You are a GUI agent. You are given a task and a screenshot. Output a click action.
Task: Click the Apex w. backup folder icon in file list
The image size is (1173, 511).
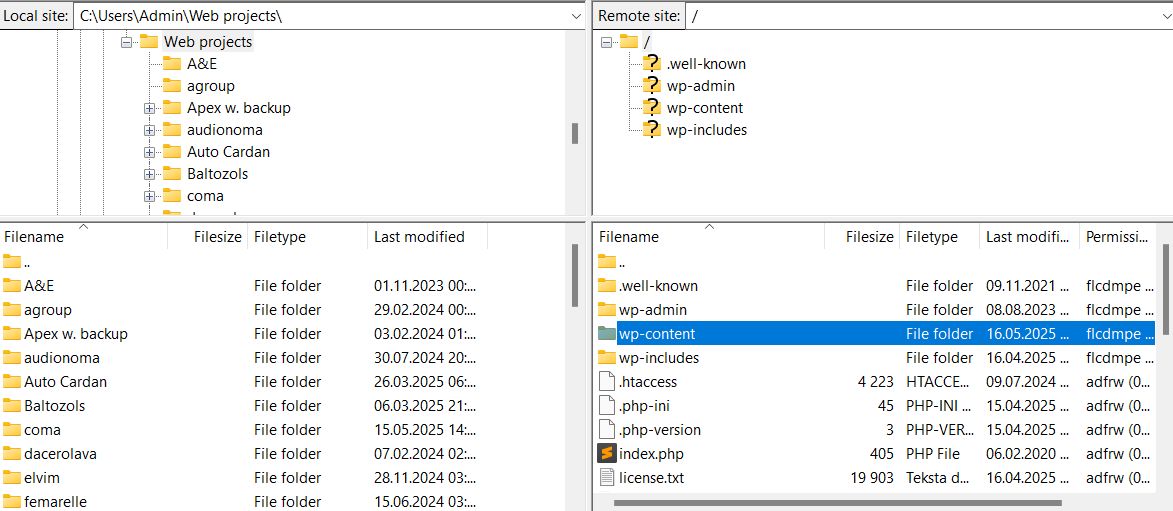pos(11,333)
